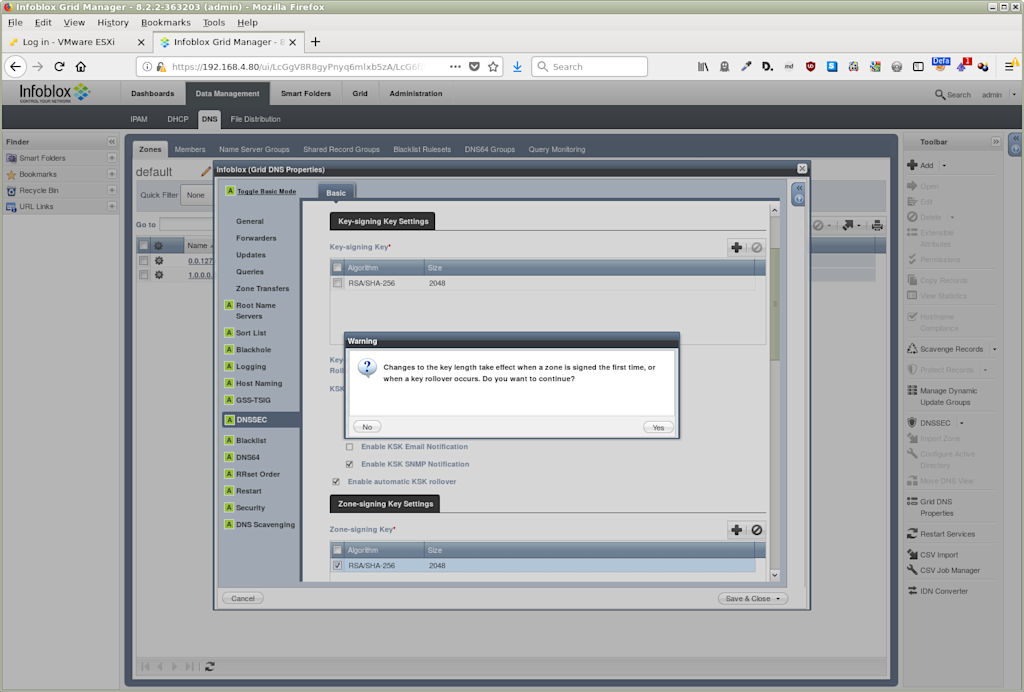The height and width of the screenshot is (692, 1024).
Task: Go to Firefox home page
Action: tap(81, 67)
